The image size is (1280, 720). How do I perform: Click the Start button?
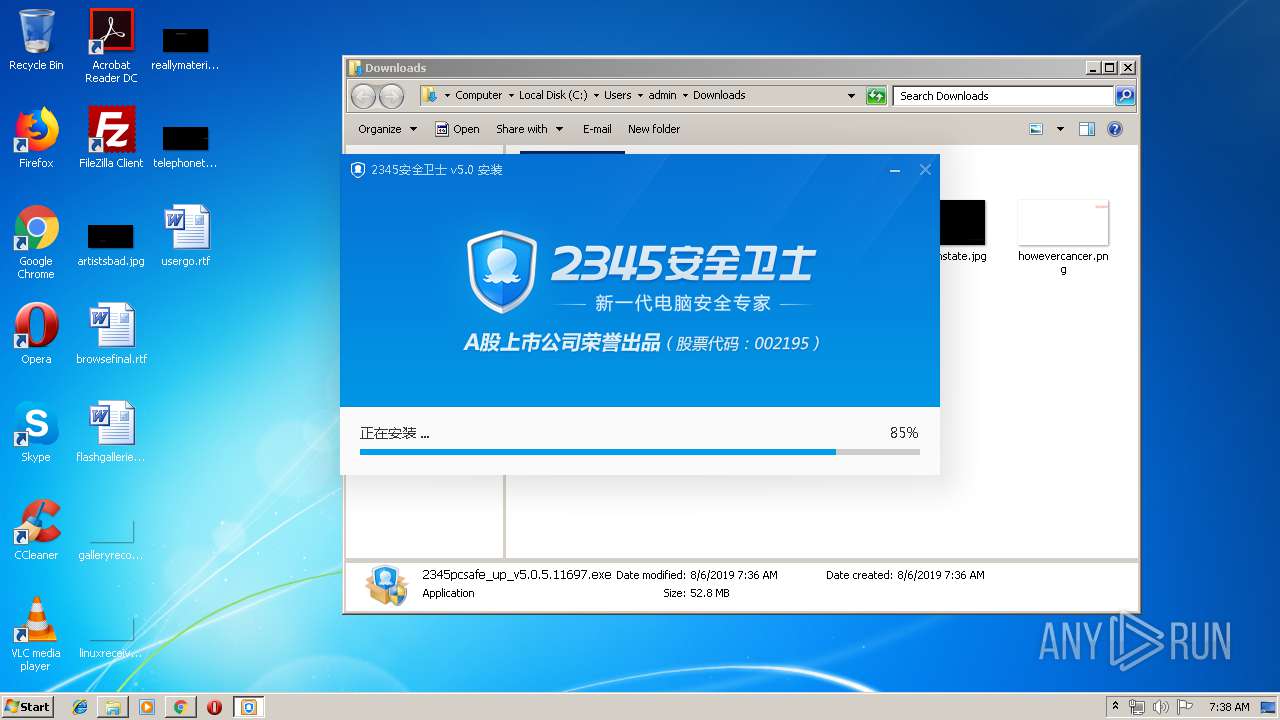click(28, 707)
